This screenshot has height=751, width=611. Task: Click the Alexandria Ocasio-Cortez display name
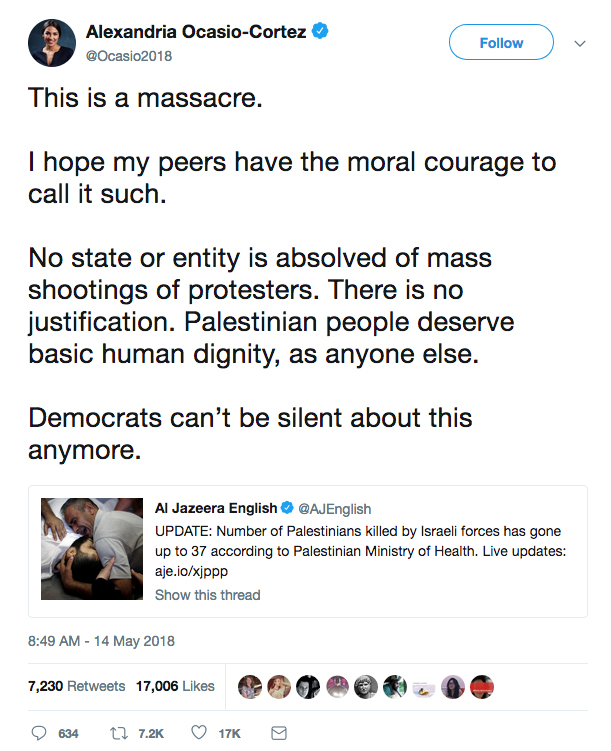click(x=198, y=33)
